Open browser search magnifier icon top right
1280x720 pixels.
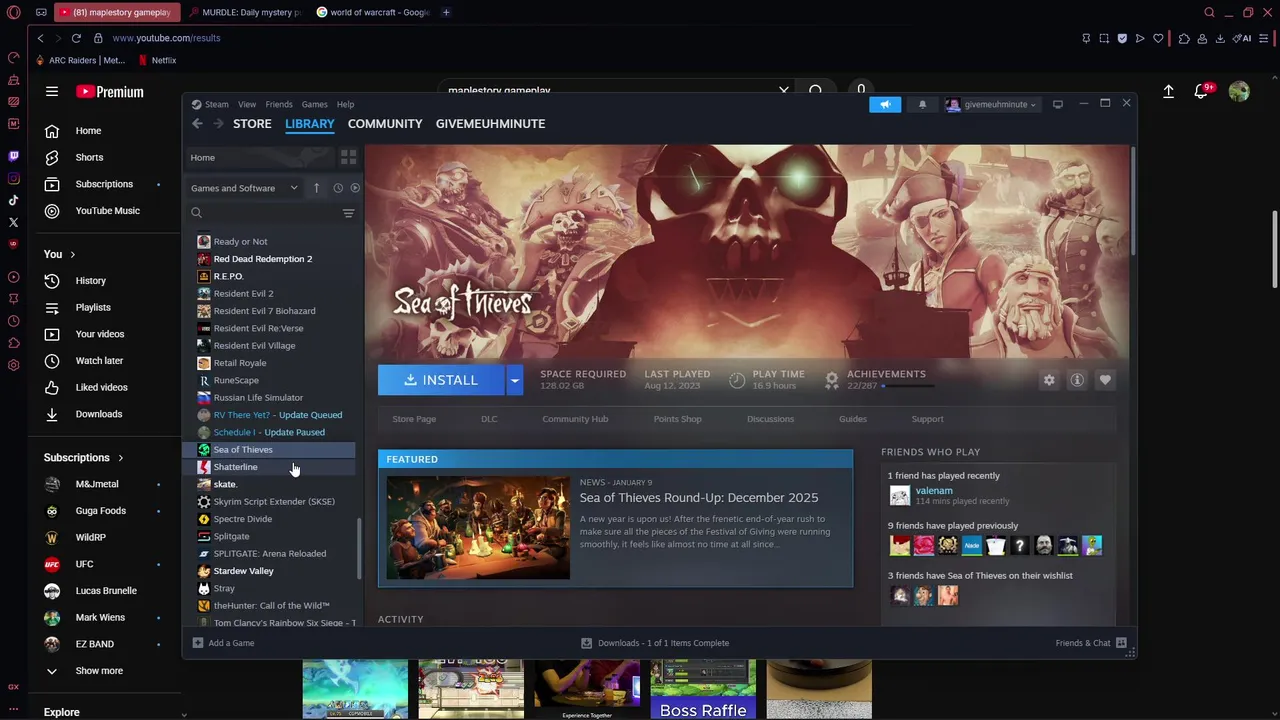point(1209,13)
